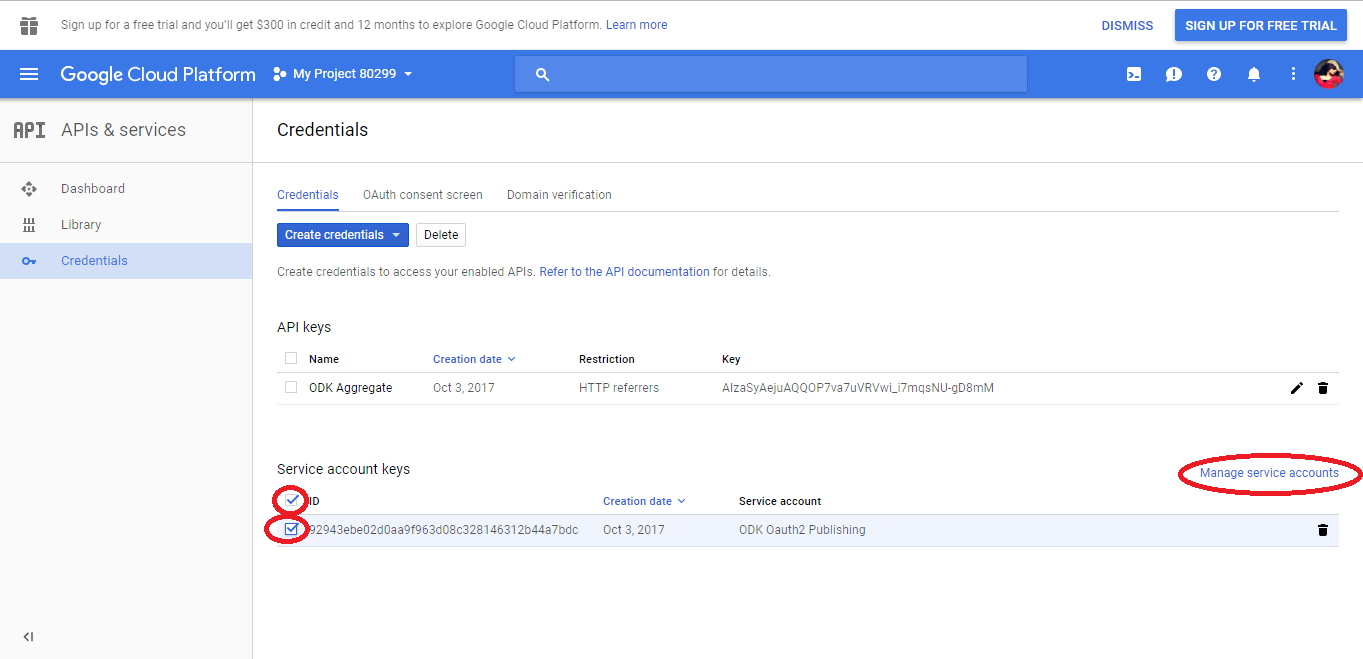
Task: Sort service account keys by Creation date
Action: (644, 501)
